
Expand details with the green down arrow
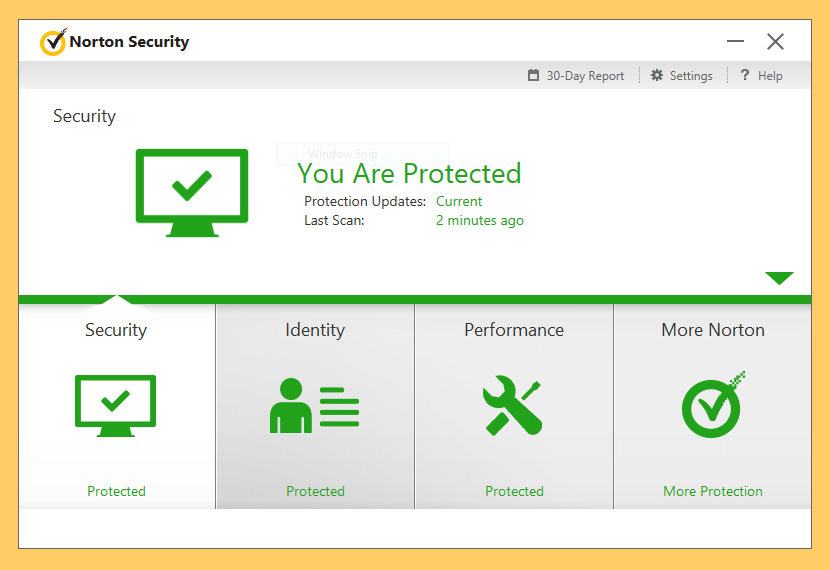click(x=779, y=278)
